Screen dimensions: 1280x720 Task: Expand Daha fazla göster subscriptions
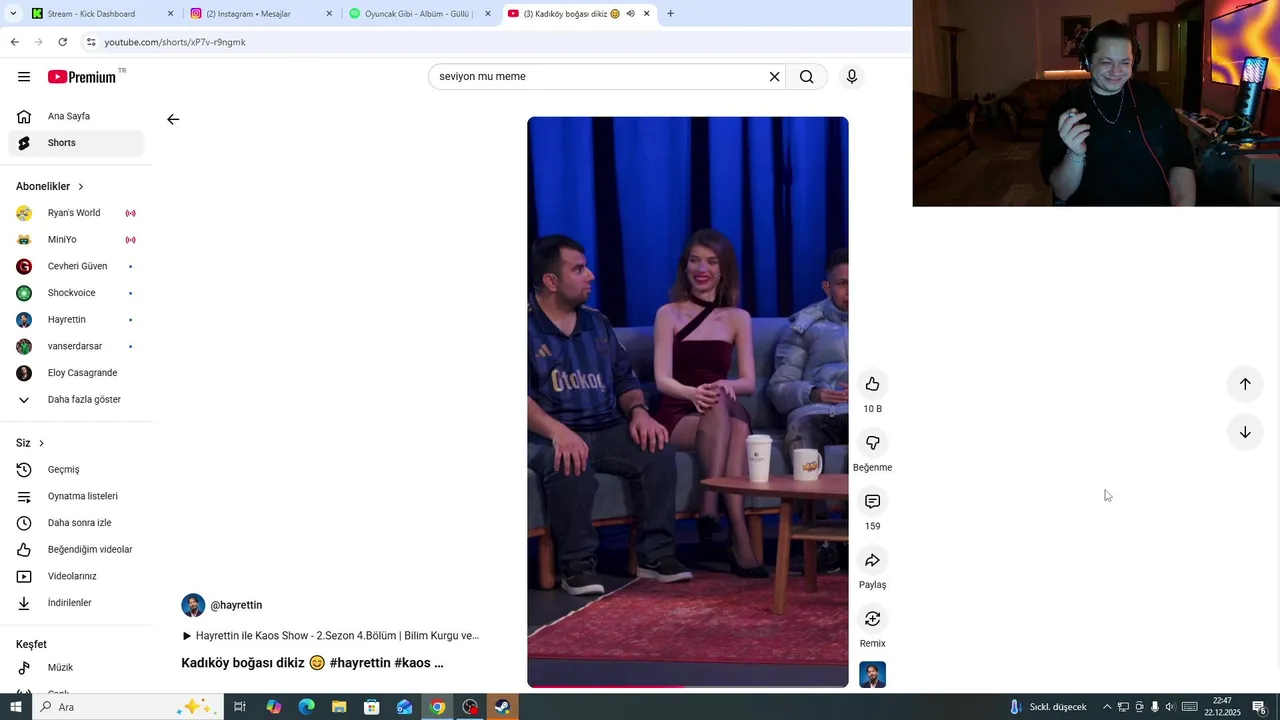76,400
